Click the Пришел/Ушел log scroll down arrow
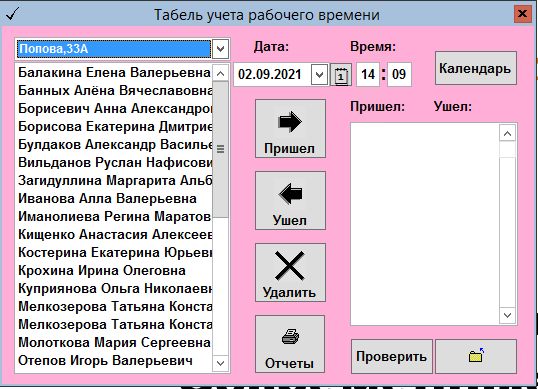Viewport: 538px width, 389px height. pyautogui.click(x=507, y=315)
